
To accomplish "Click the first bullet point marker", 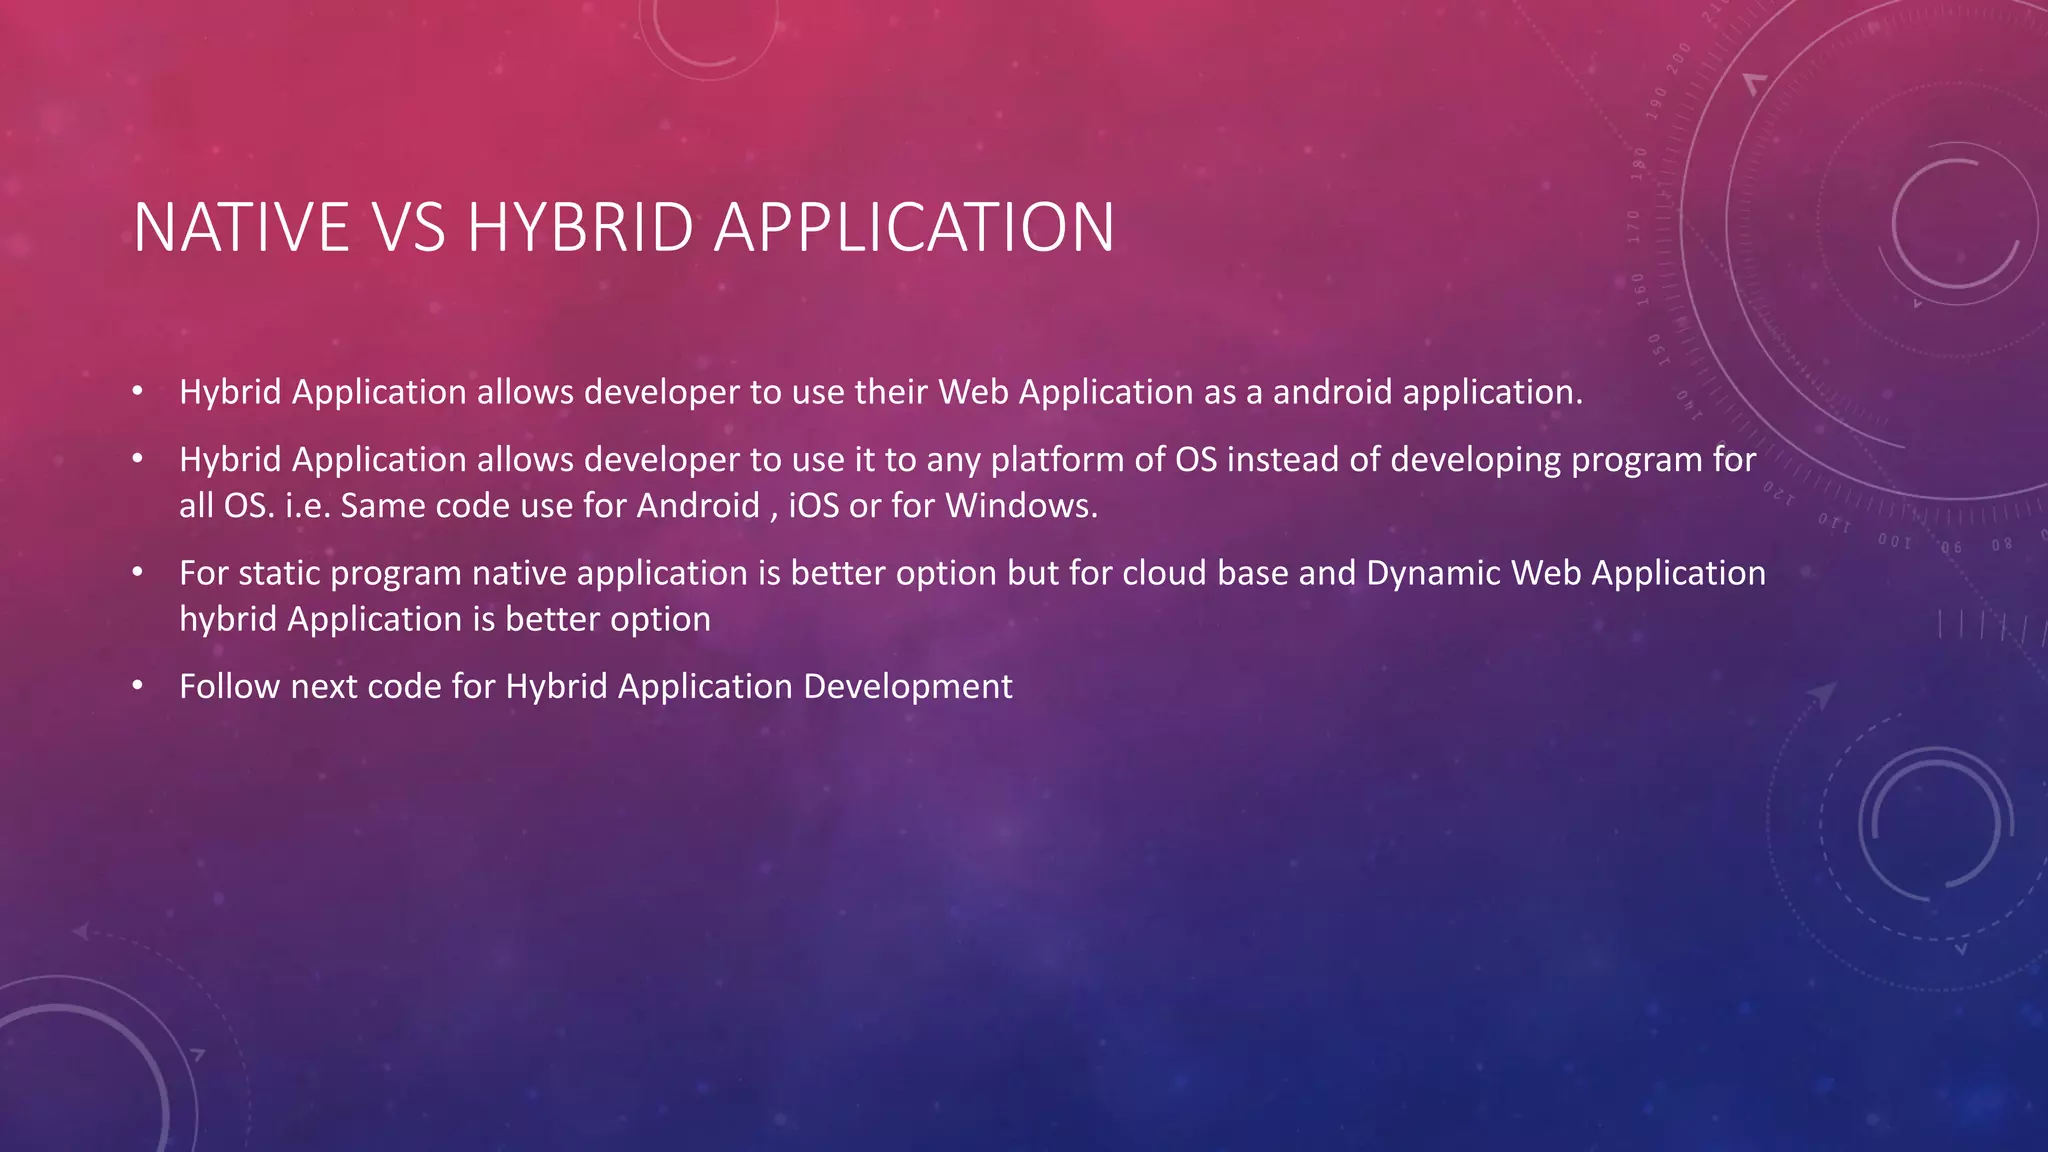I will coord(138,391).
